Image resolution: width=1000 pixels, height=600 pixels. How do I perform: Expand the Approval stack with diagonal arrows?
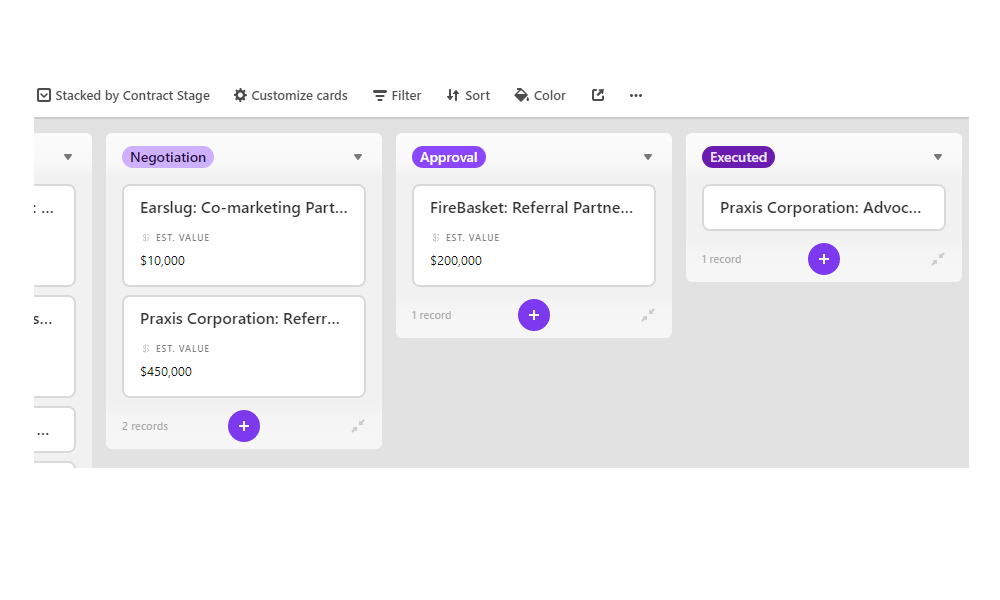pos(648,315)
